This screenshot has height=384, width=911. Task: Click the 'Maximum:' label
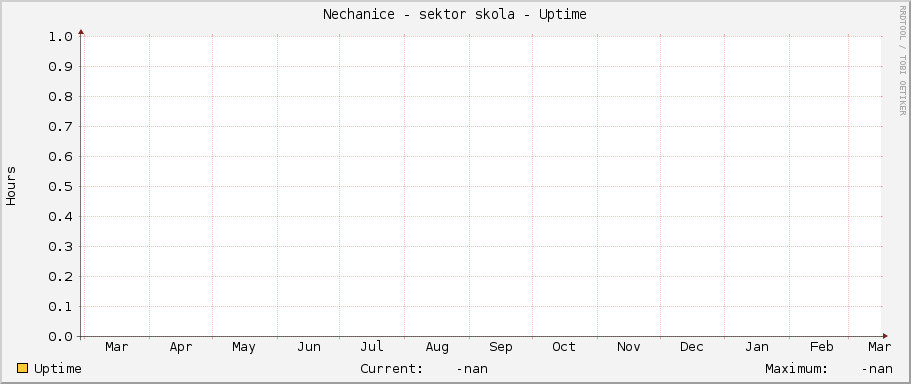coord(797,369)
